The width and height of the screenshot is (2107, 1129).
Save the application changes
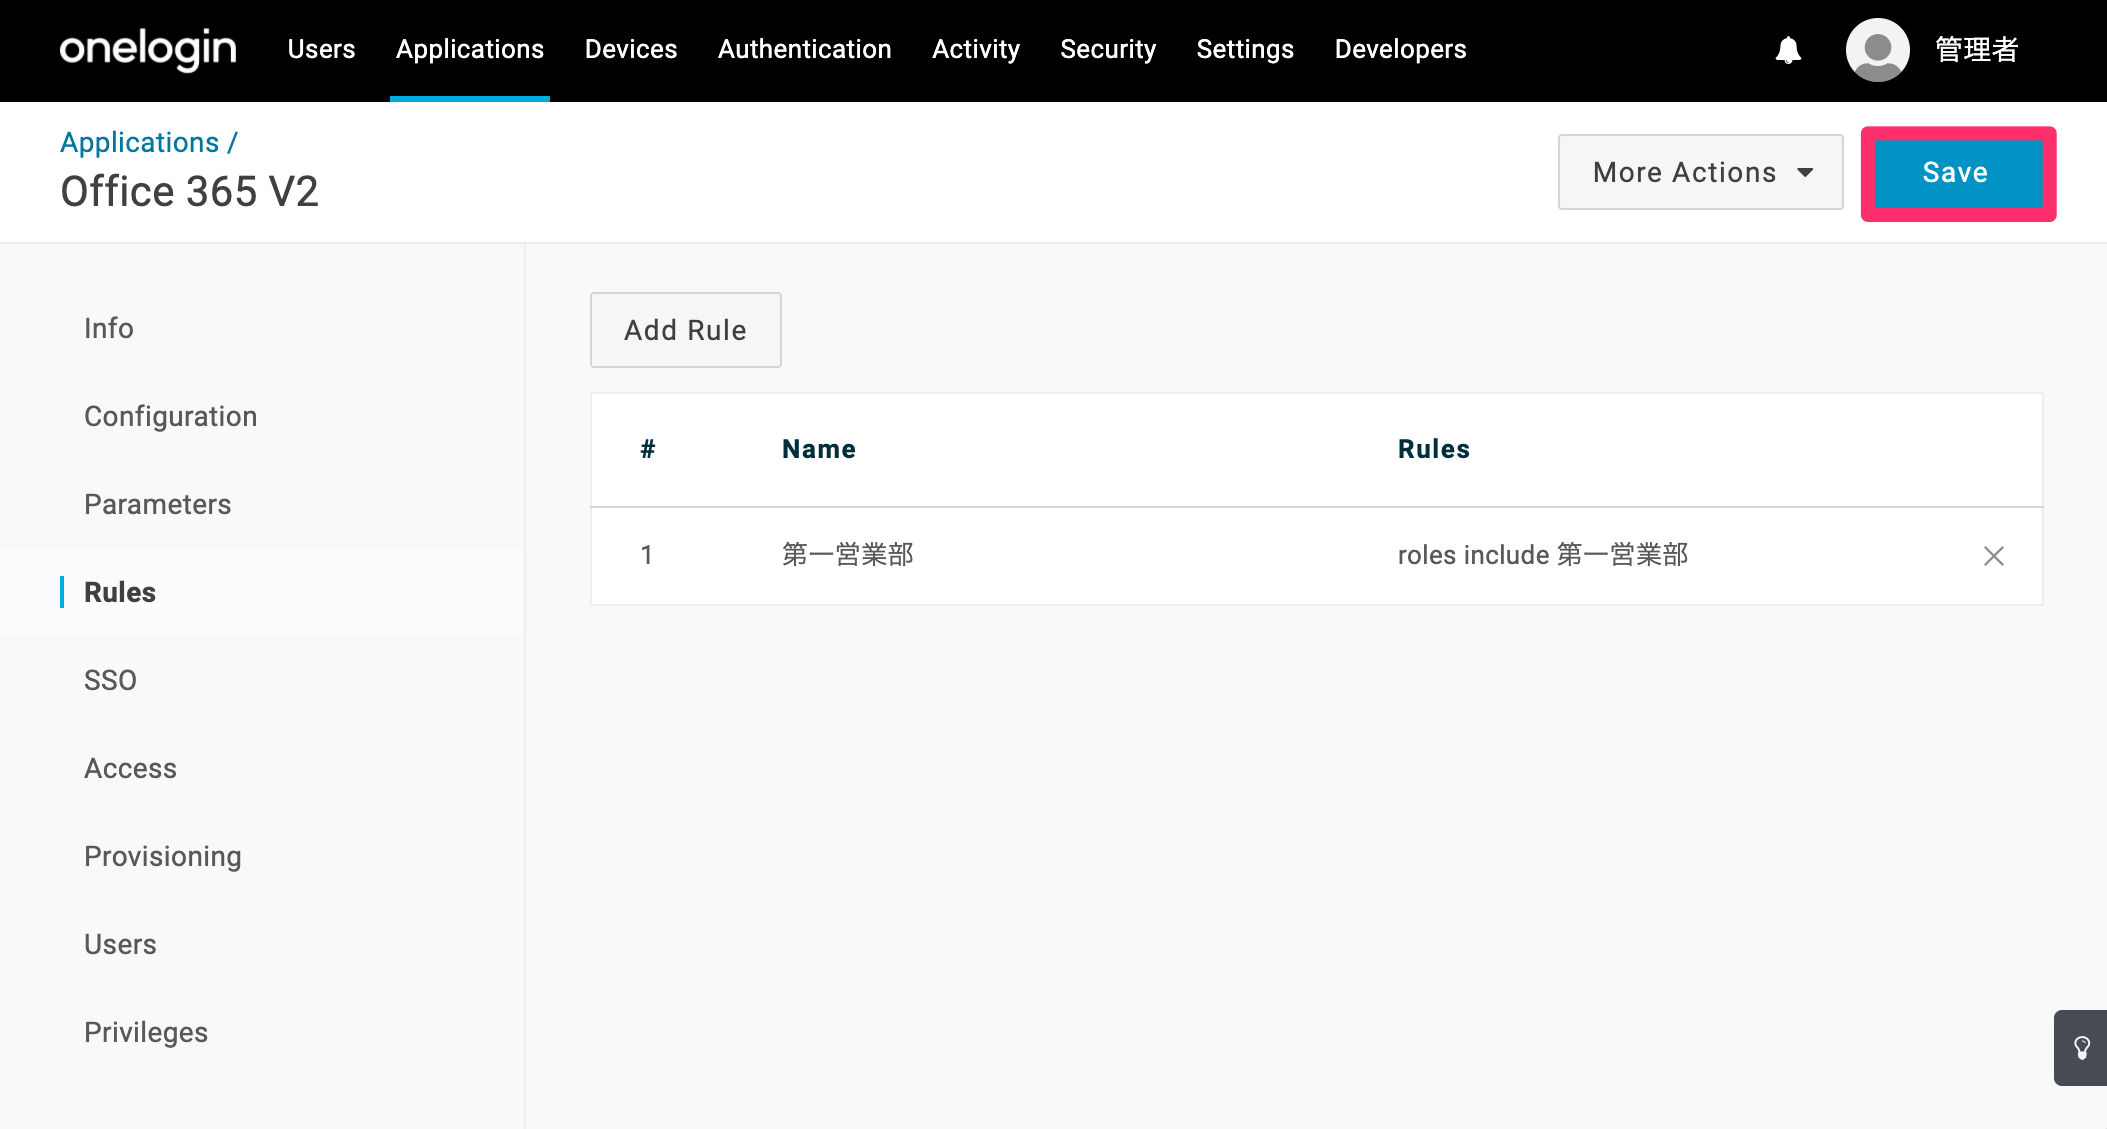1957,173
